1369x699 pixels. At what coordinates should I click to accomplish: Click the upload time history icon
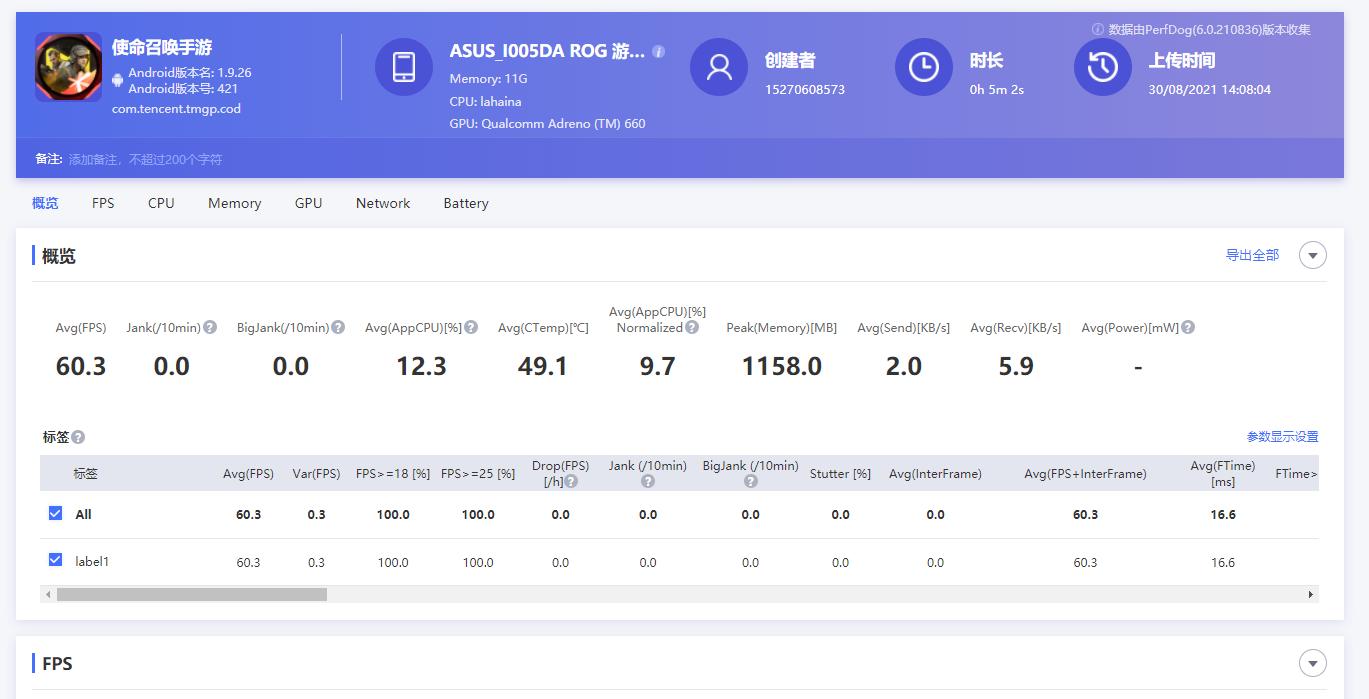coord(1102,67)
